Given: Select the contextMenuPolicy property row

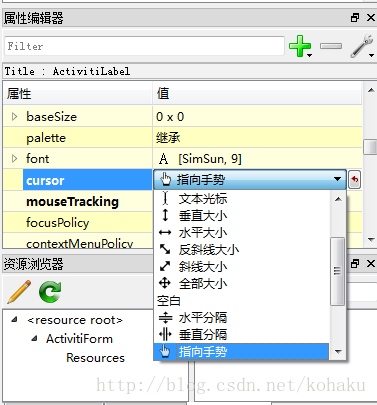Looking at the screenshot, I should point(78,241).
